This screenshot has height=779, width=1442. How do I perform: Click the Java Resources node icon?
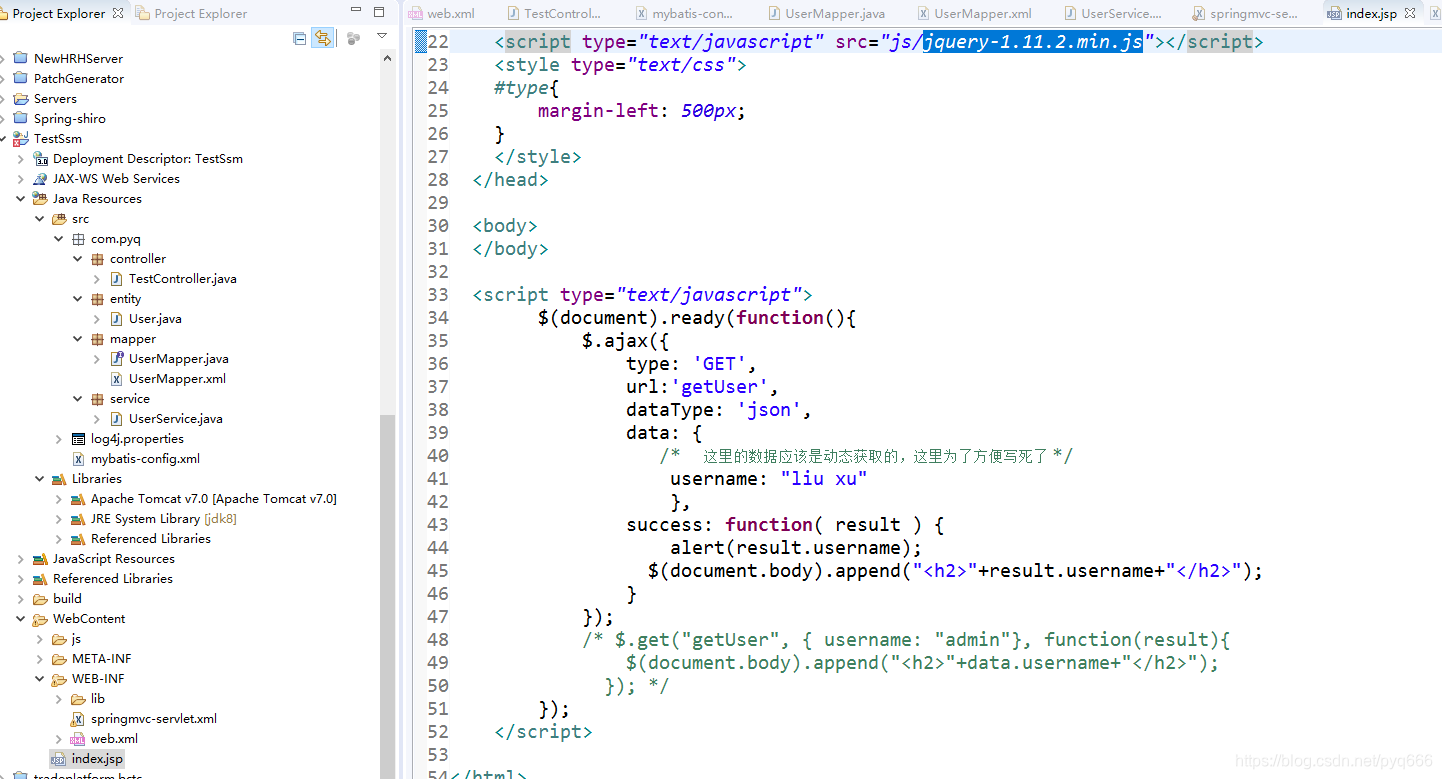point(40,198)
